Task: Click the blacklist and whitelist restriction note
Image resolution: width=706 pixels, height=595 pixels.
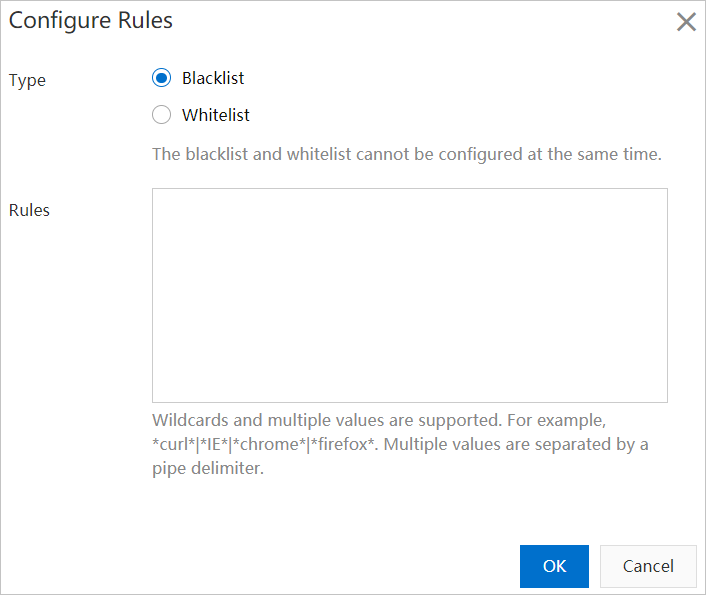Action: (x=406, y=155)
